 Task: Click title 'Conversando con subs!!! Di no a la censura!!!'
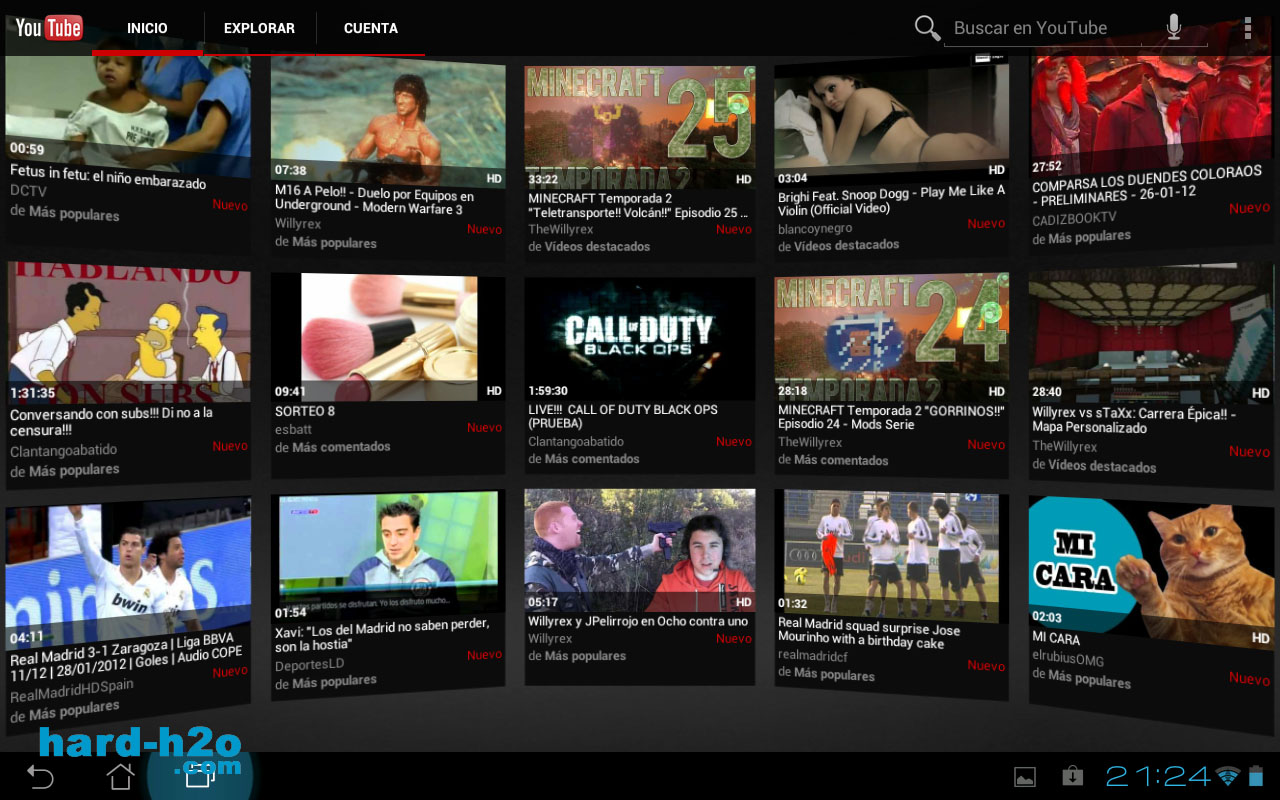click(x=111, y=422)
